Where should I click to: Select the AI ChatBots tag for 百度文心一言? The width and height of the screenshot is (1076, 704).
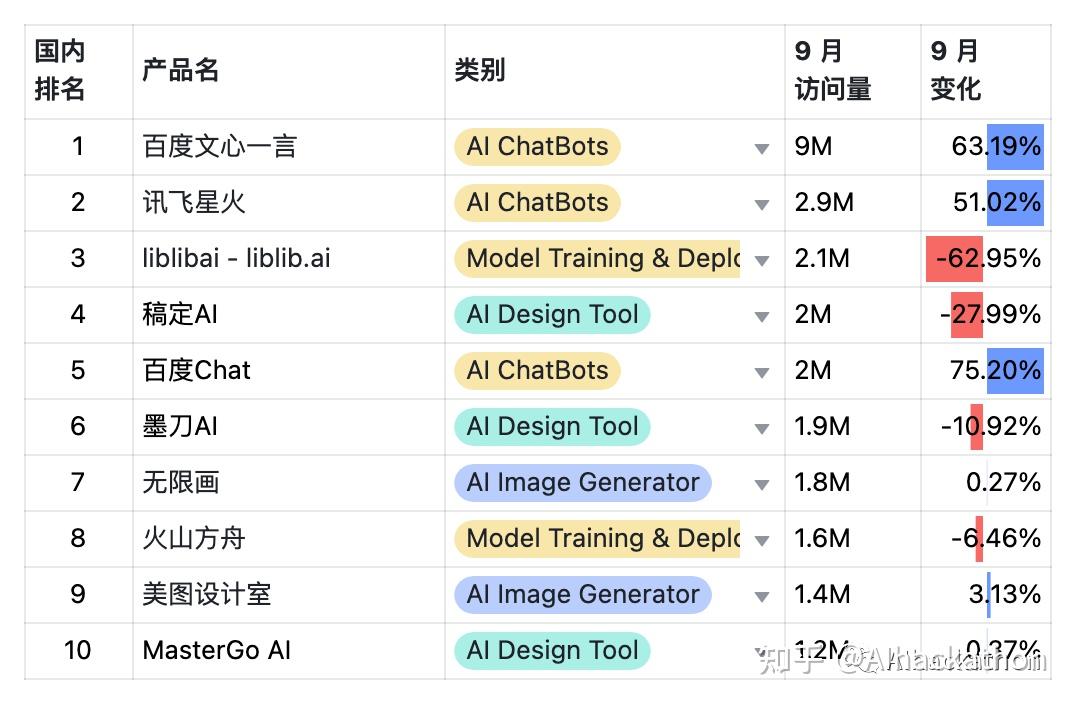537,147
